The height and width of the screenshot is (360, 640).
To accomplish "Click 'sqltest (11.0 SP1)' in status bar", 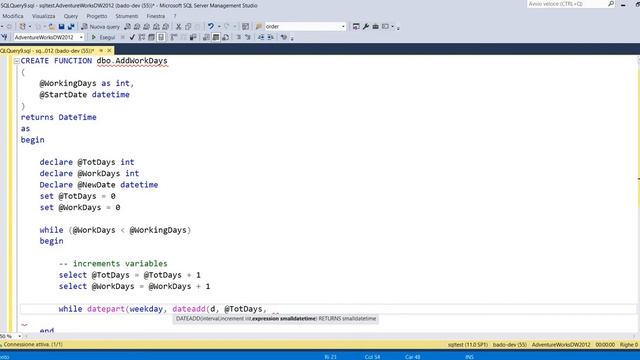I will coord(468,345).
